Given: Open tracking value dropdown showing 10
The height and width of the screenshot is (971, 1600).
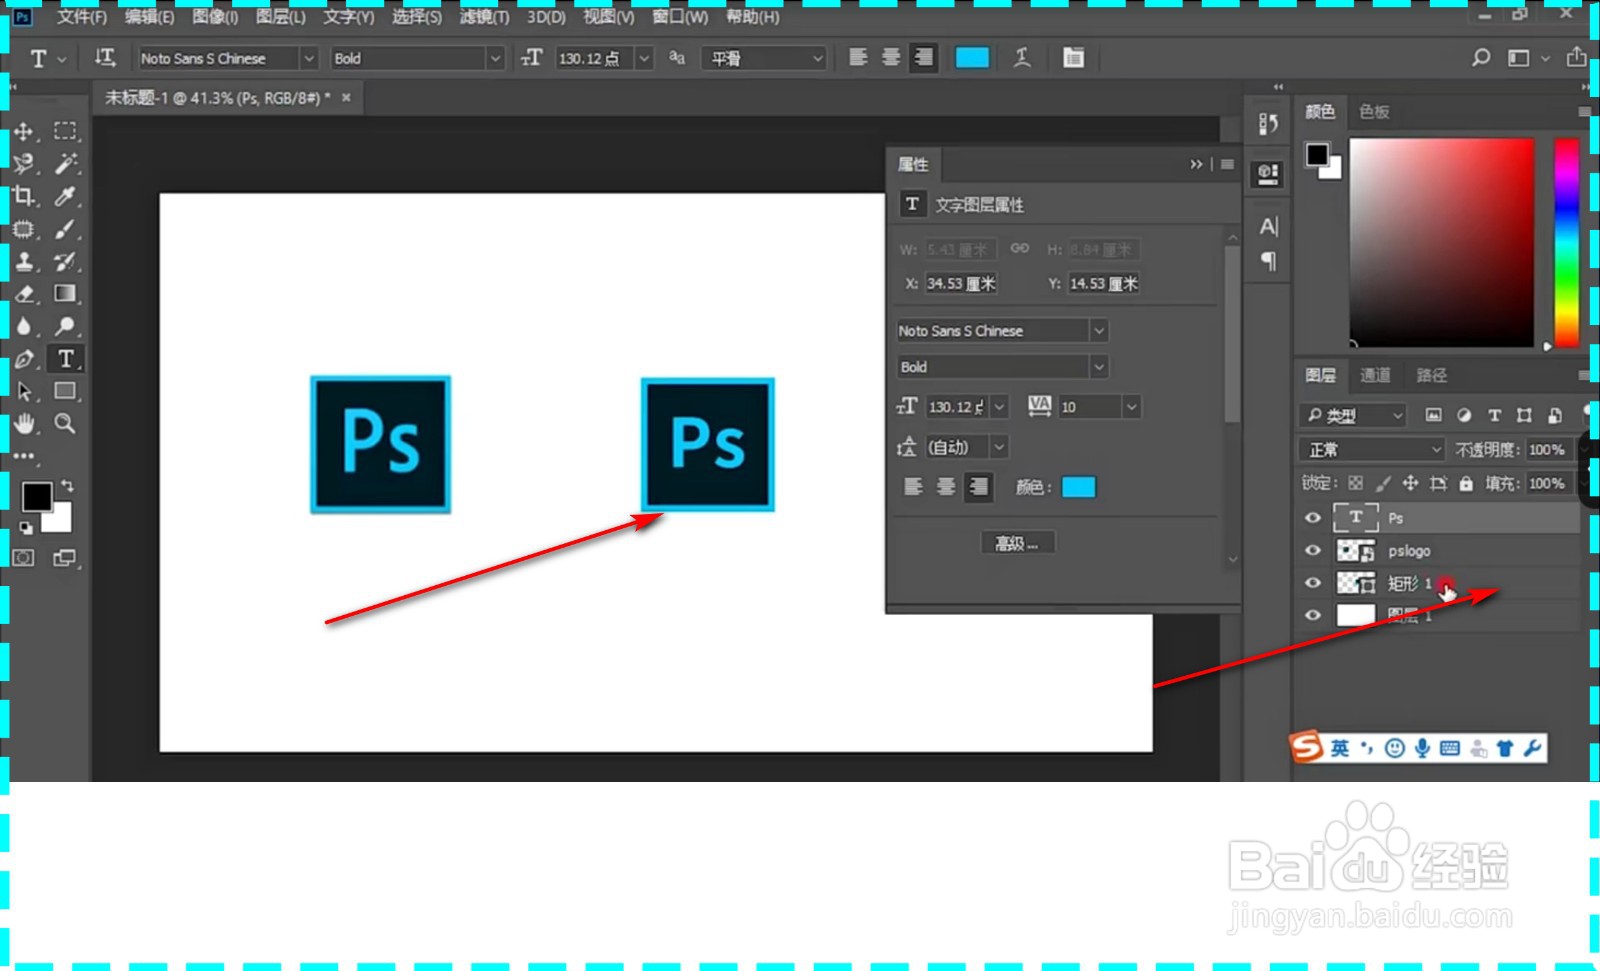Looking at the screenshot, I should tap(1131, 407).
